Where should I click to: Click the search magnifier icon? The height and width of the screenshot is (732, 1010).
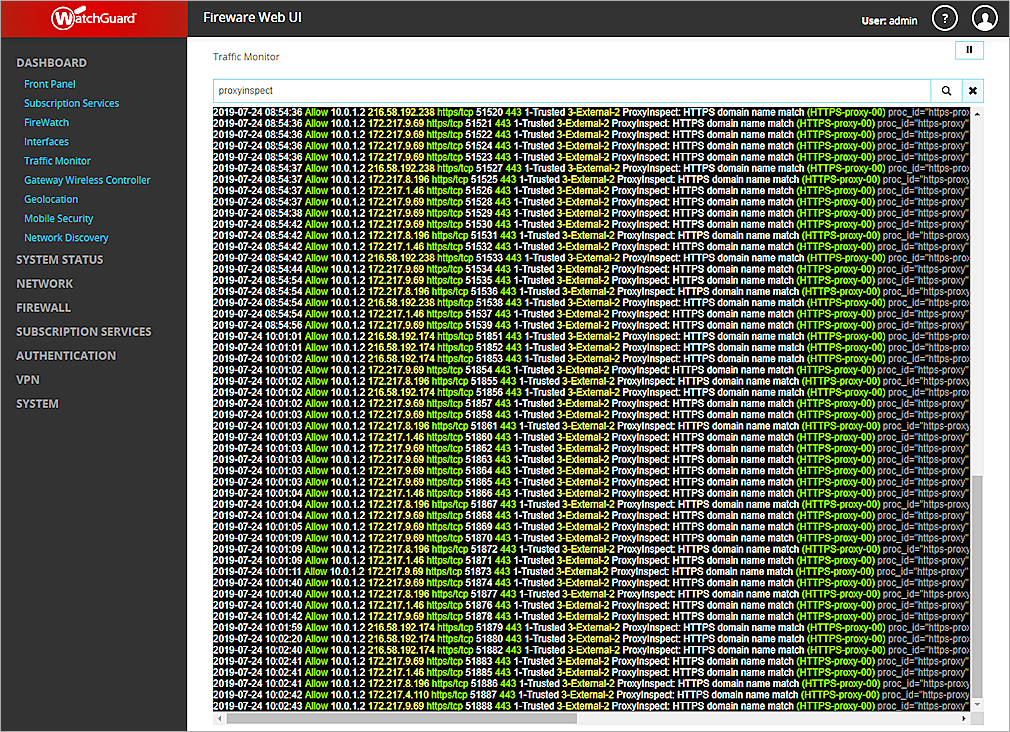tap(946, 90)
